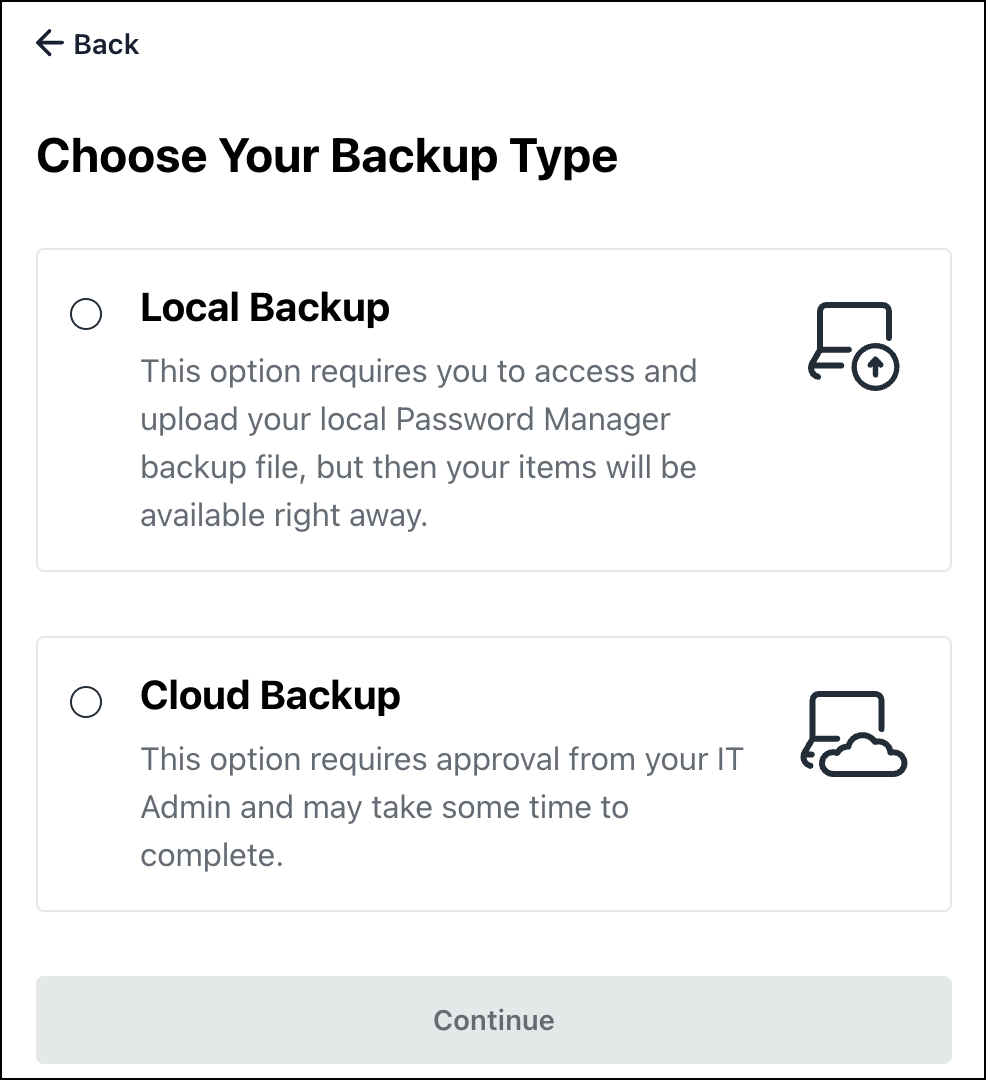This screenshot has height=1080, width=986.
Task: Select the Cloud Backup radio button
Action: coord(86,702)
